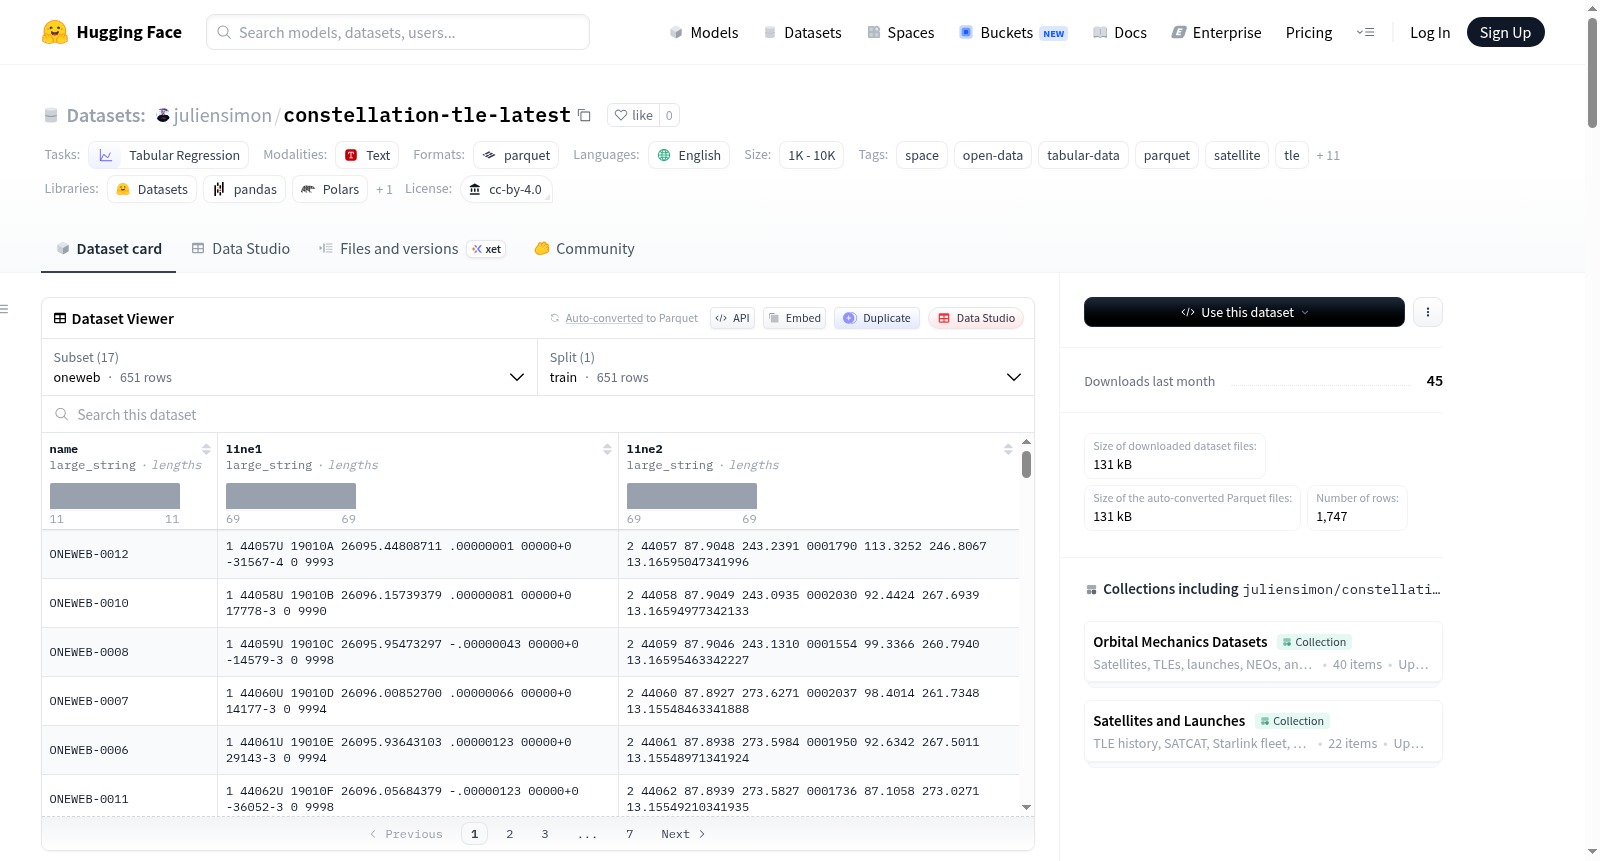The image size is (1600, 861).
Task: Click the sort icon on the name column
Action: (206, 449)
